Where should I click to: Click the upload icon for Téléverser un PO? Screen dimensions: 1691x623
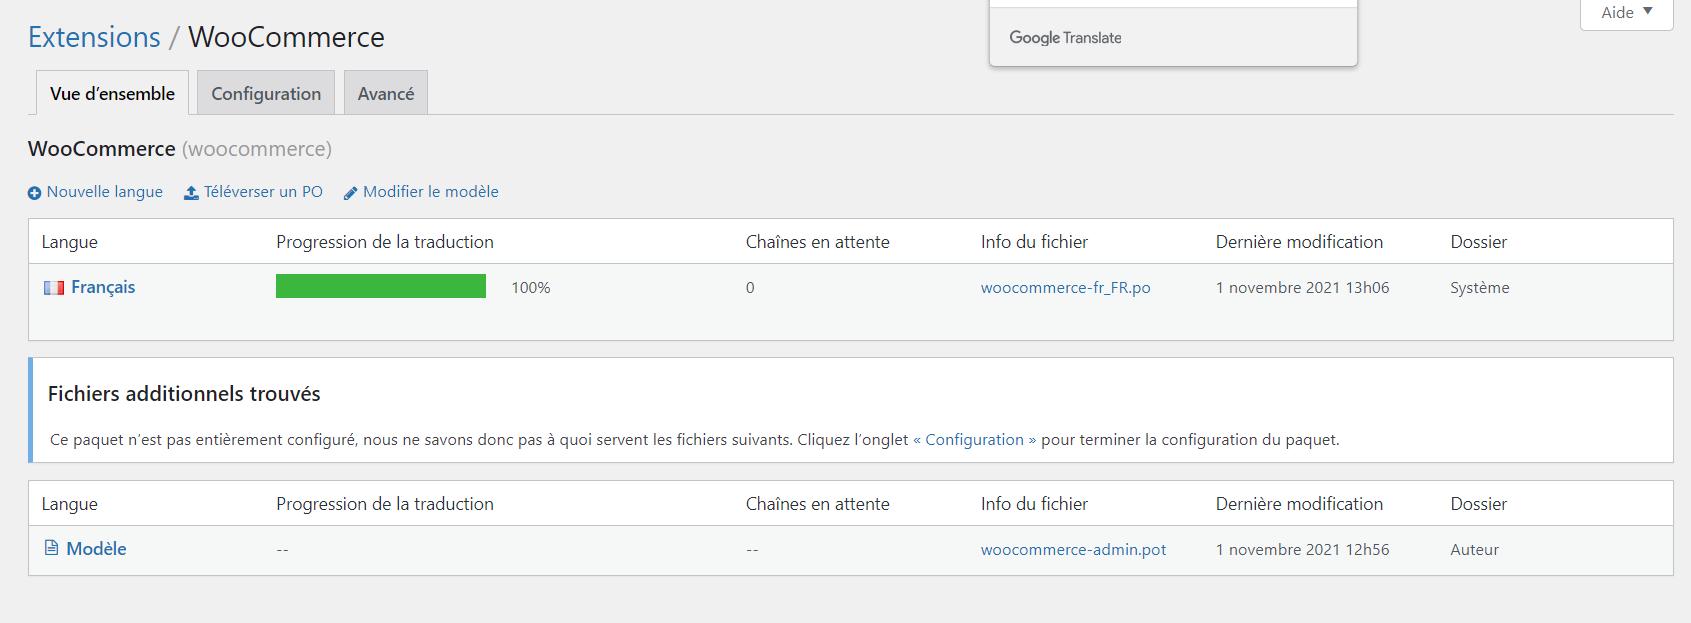click(x=191, y=193)
